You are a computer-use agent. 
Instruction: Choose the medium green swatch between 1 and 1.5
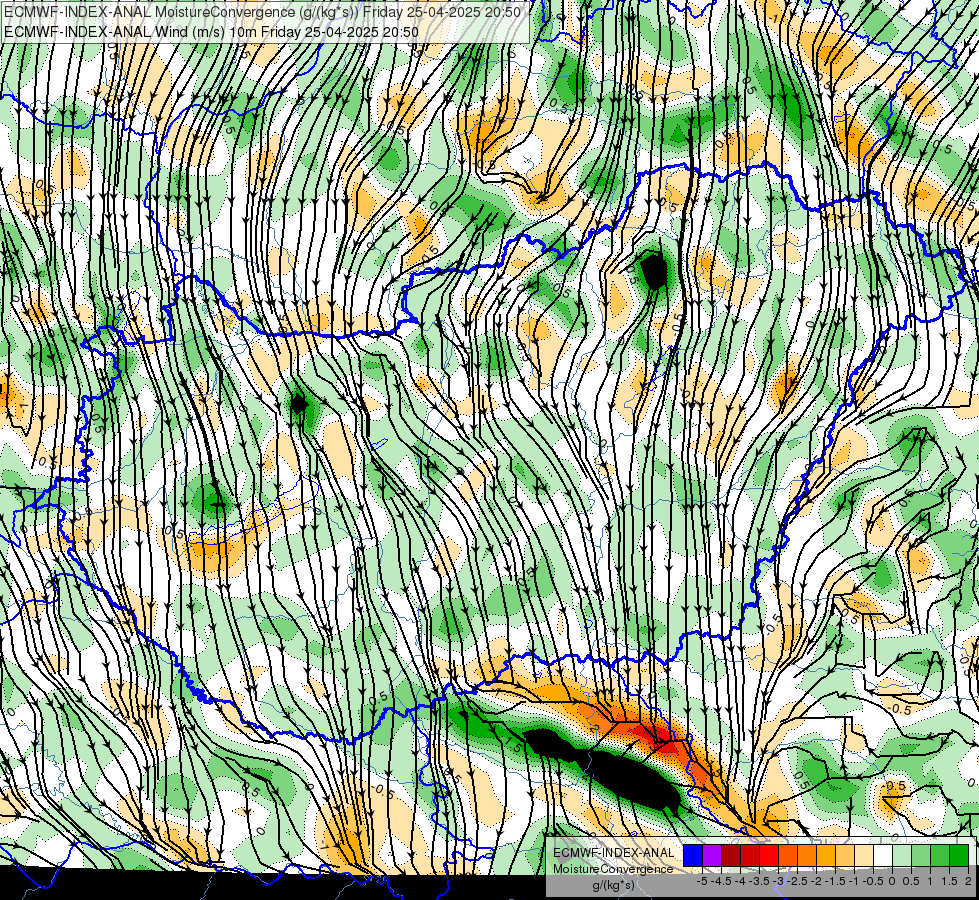pos(940,855)
